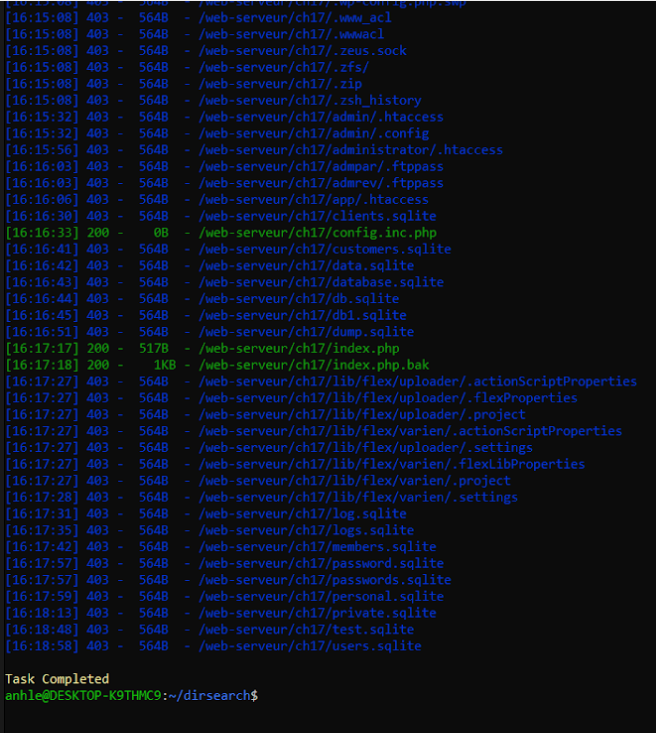The image size is (656, 733).
Task: Click the ~/dirsearch directory in prompt
Action: tap(209, 696)
